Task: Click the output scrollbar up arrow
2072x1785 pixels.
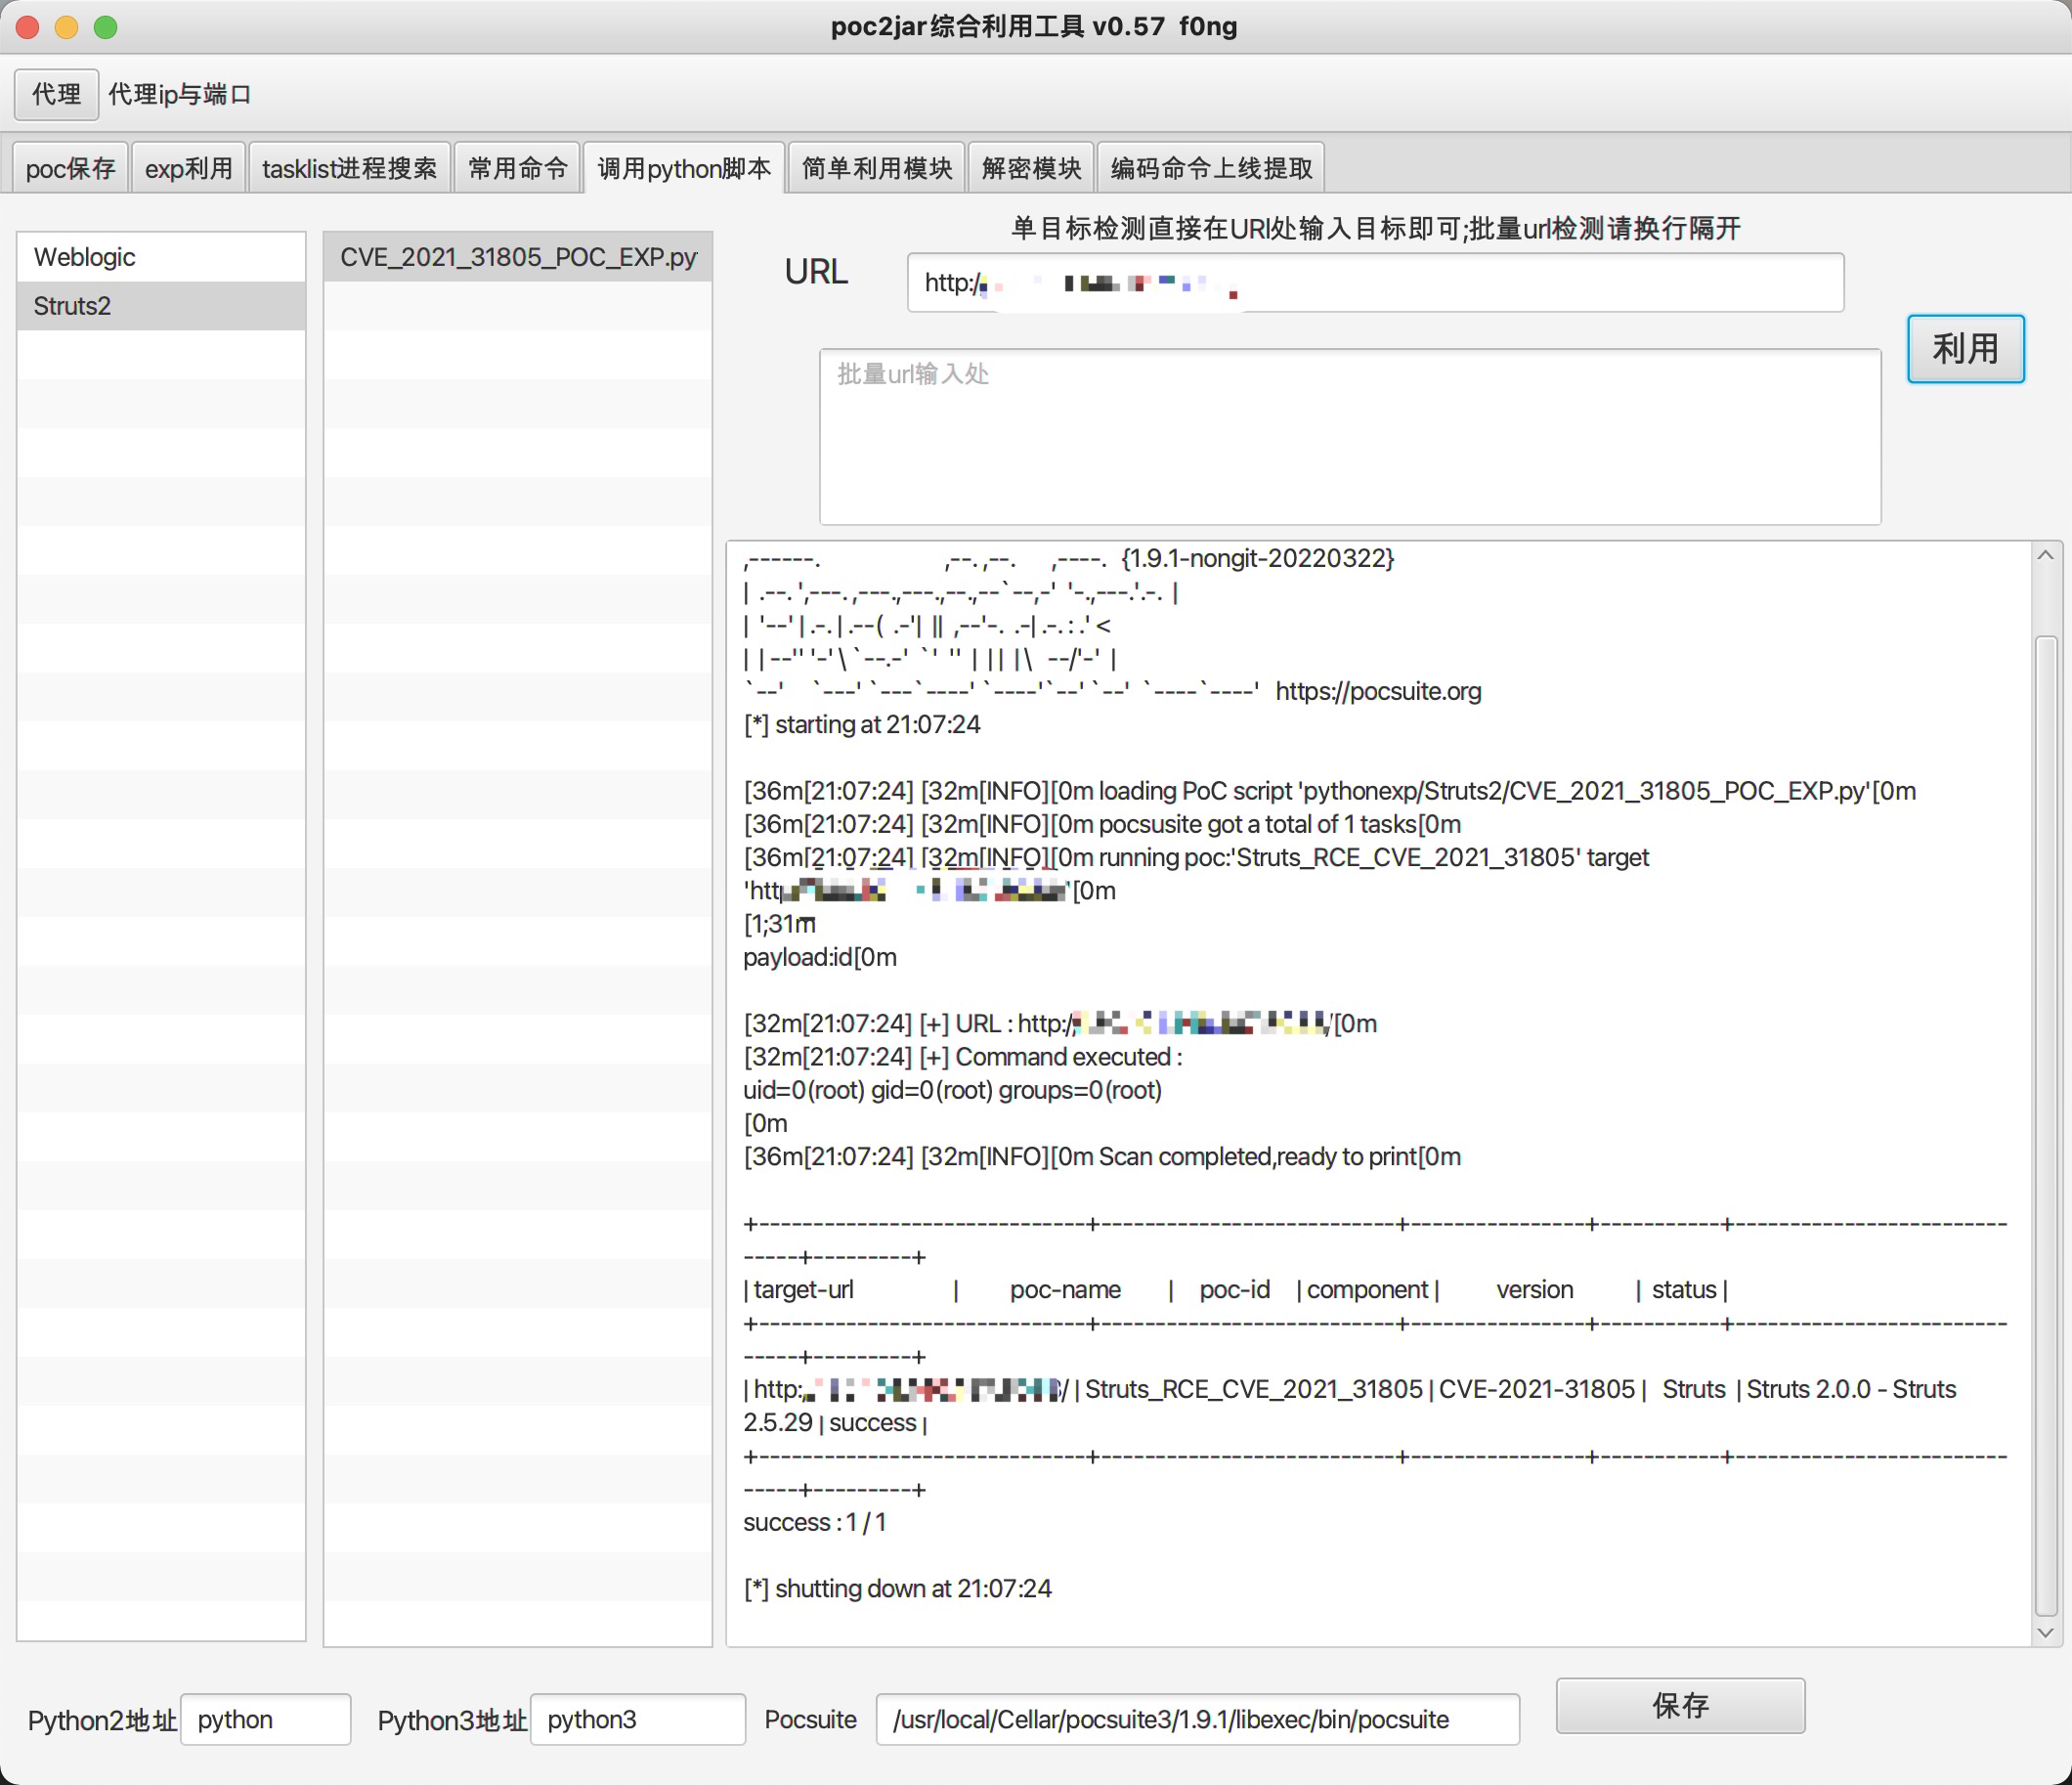Action: 2045,556
